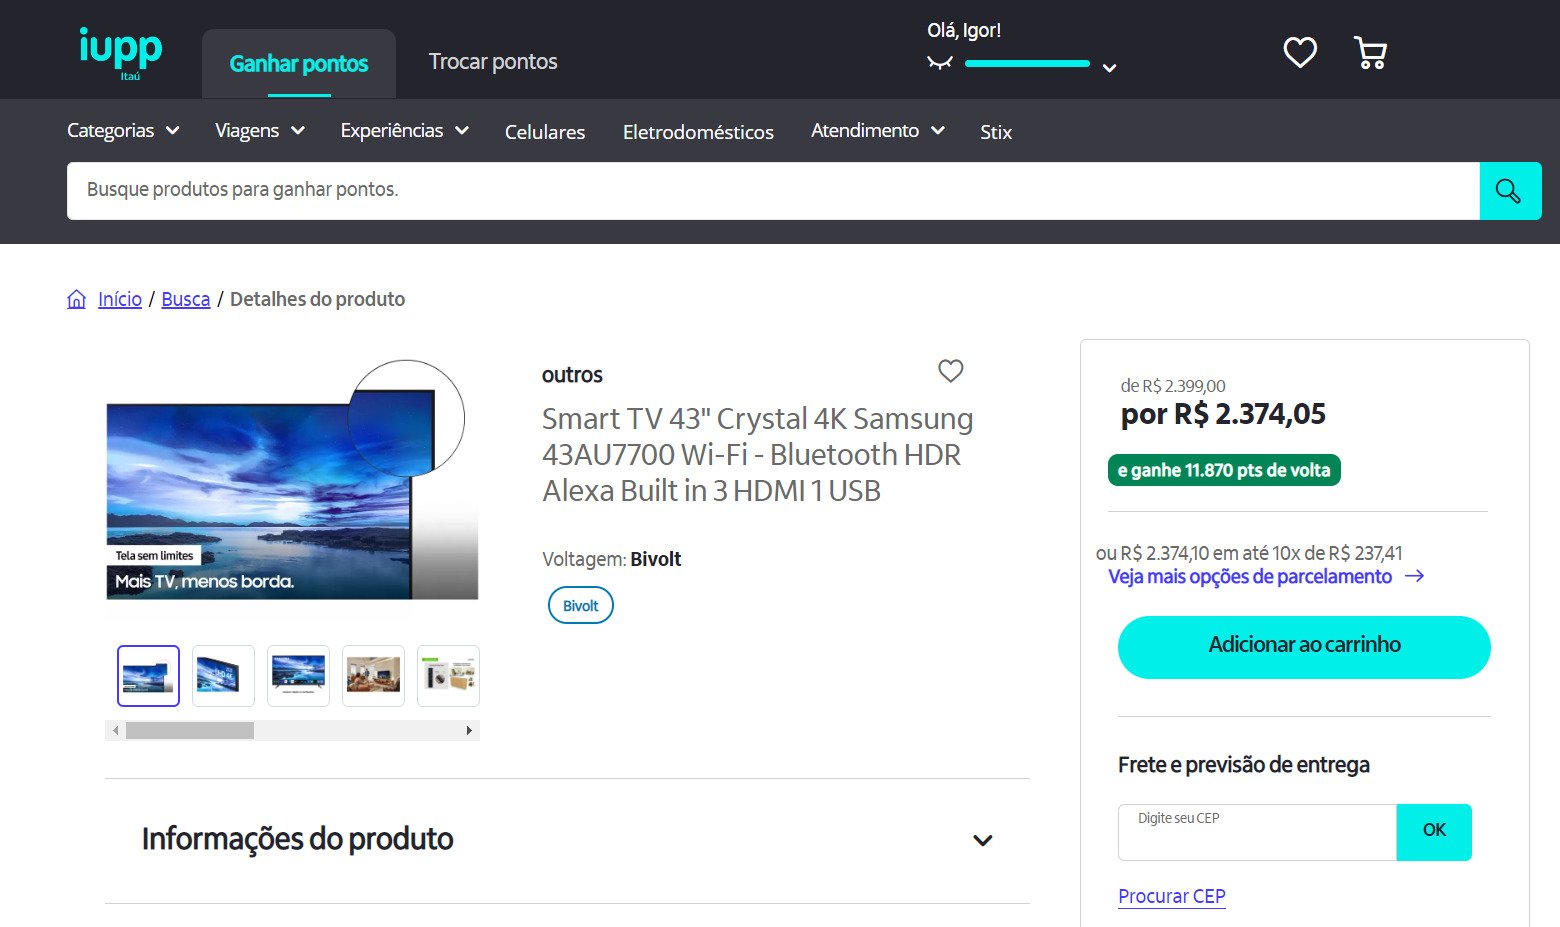Viewport: 1560px width, 927px height.
Task: Toggle points visibility eye icon
Action: point(939,63)
